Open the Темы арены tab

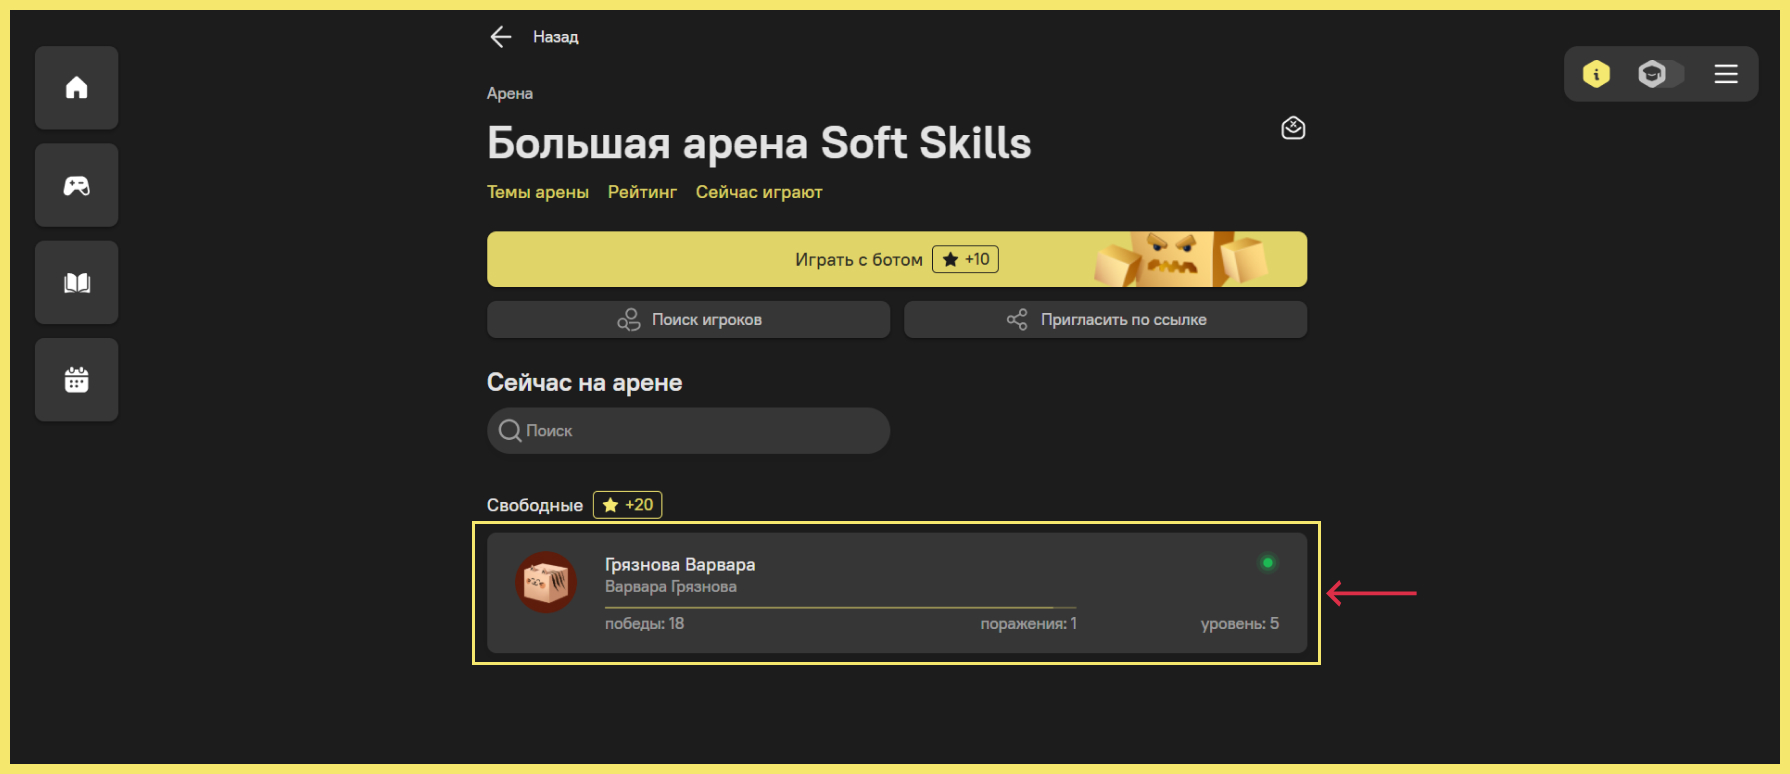(538, 192)
